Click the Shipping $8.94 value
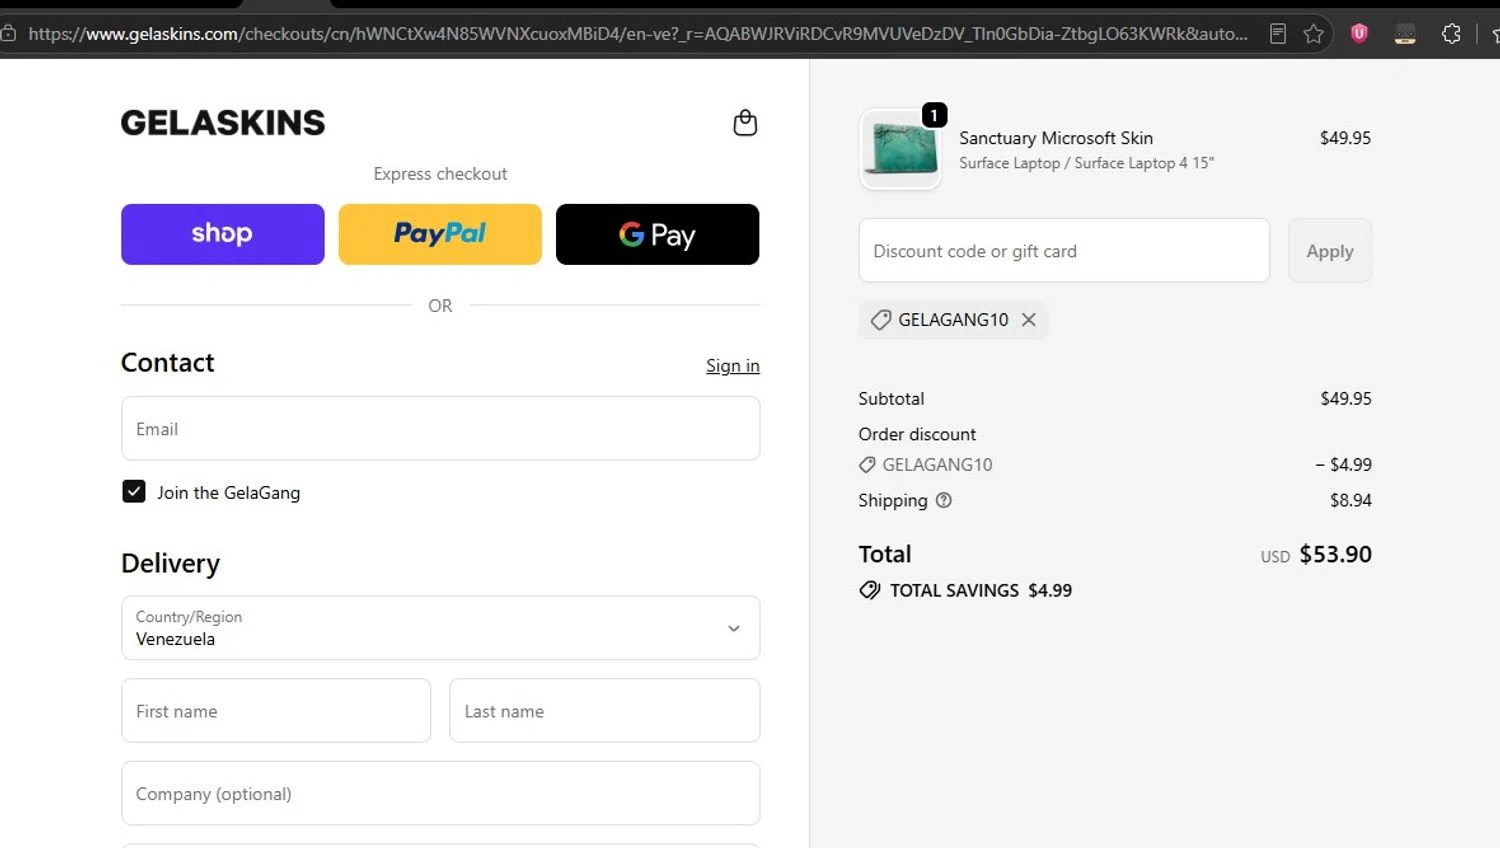Image resolution: width=1500 pixels, height=848 pixels. (1351, 500)
